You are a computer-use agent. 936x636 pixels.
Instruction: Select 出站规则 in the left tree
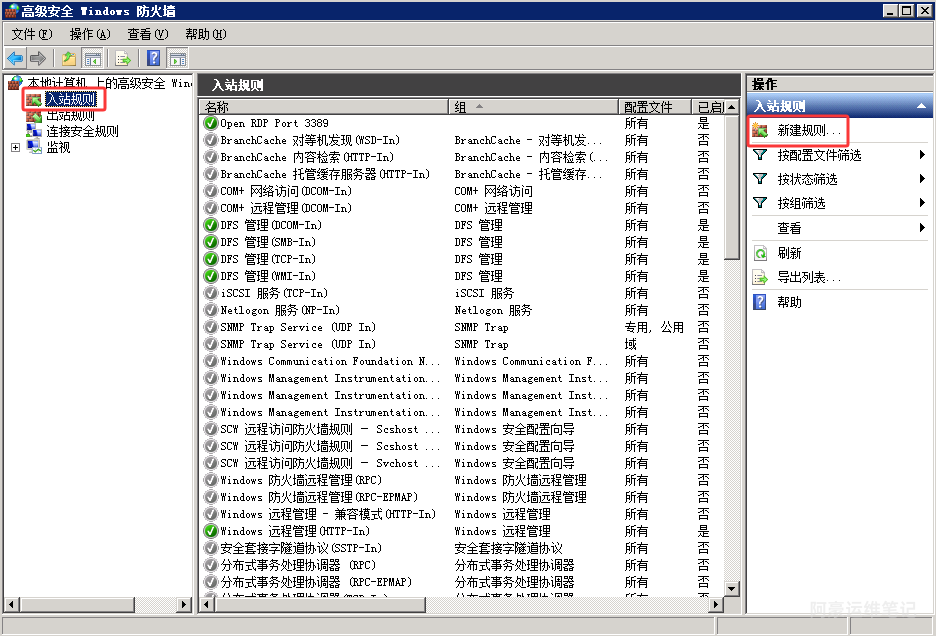70,116
